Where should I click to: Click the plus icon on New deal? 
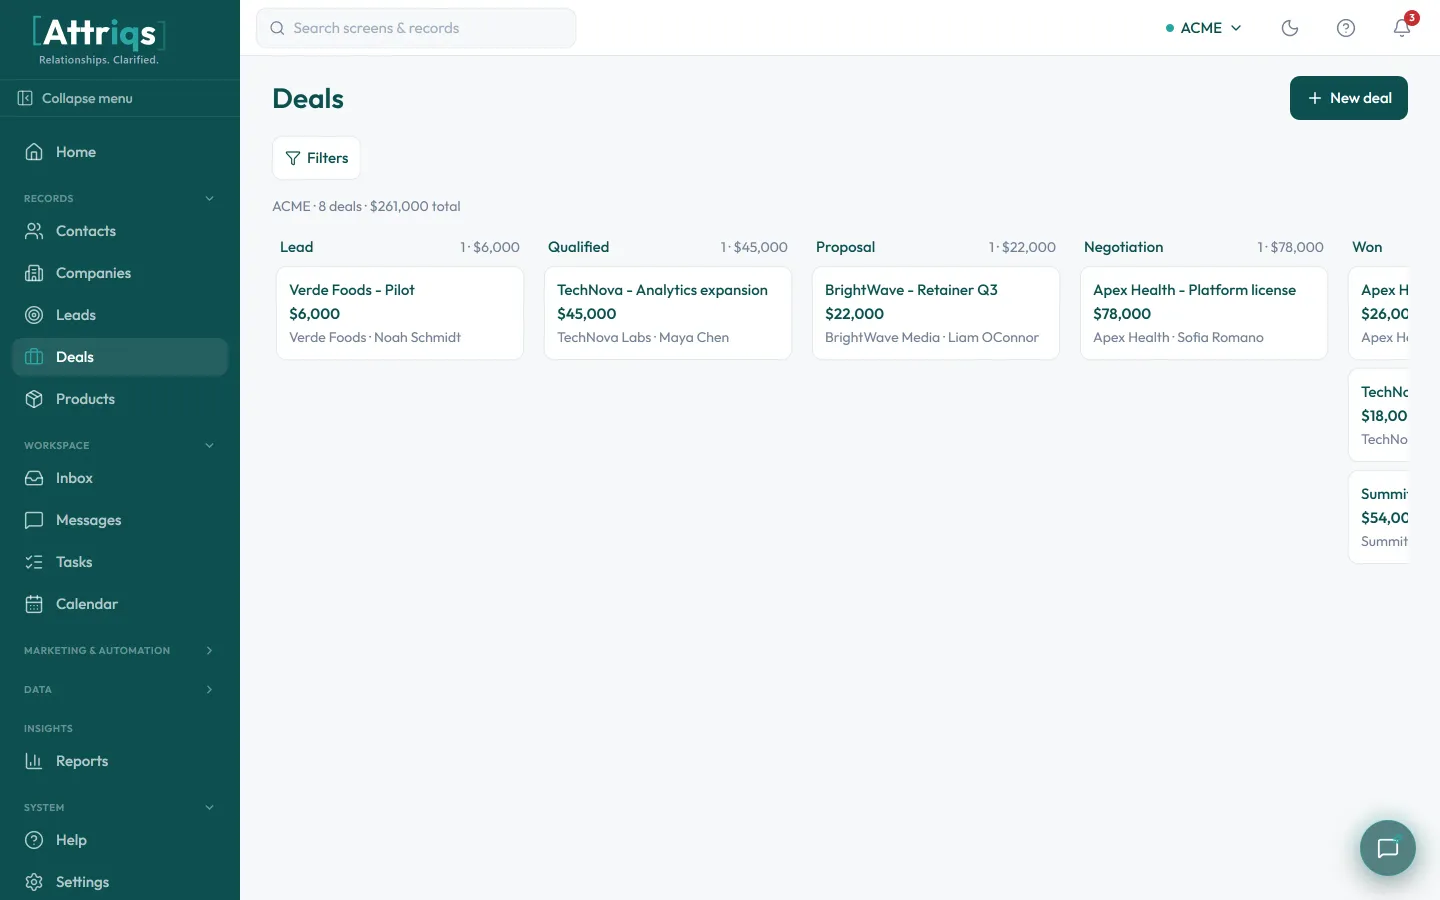click(x=1315, y=98)
